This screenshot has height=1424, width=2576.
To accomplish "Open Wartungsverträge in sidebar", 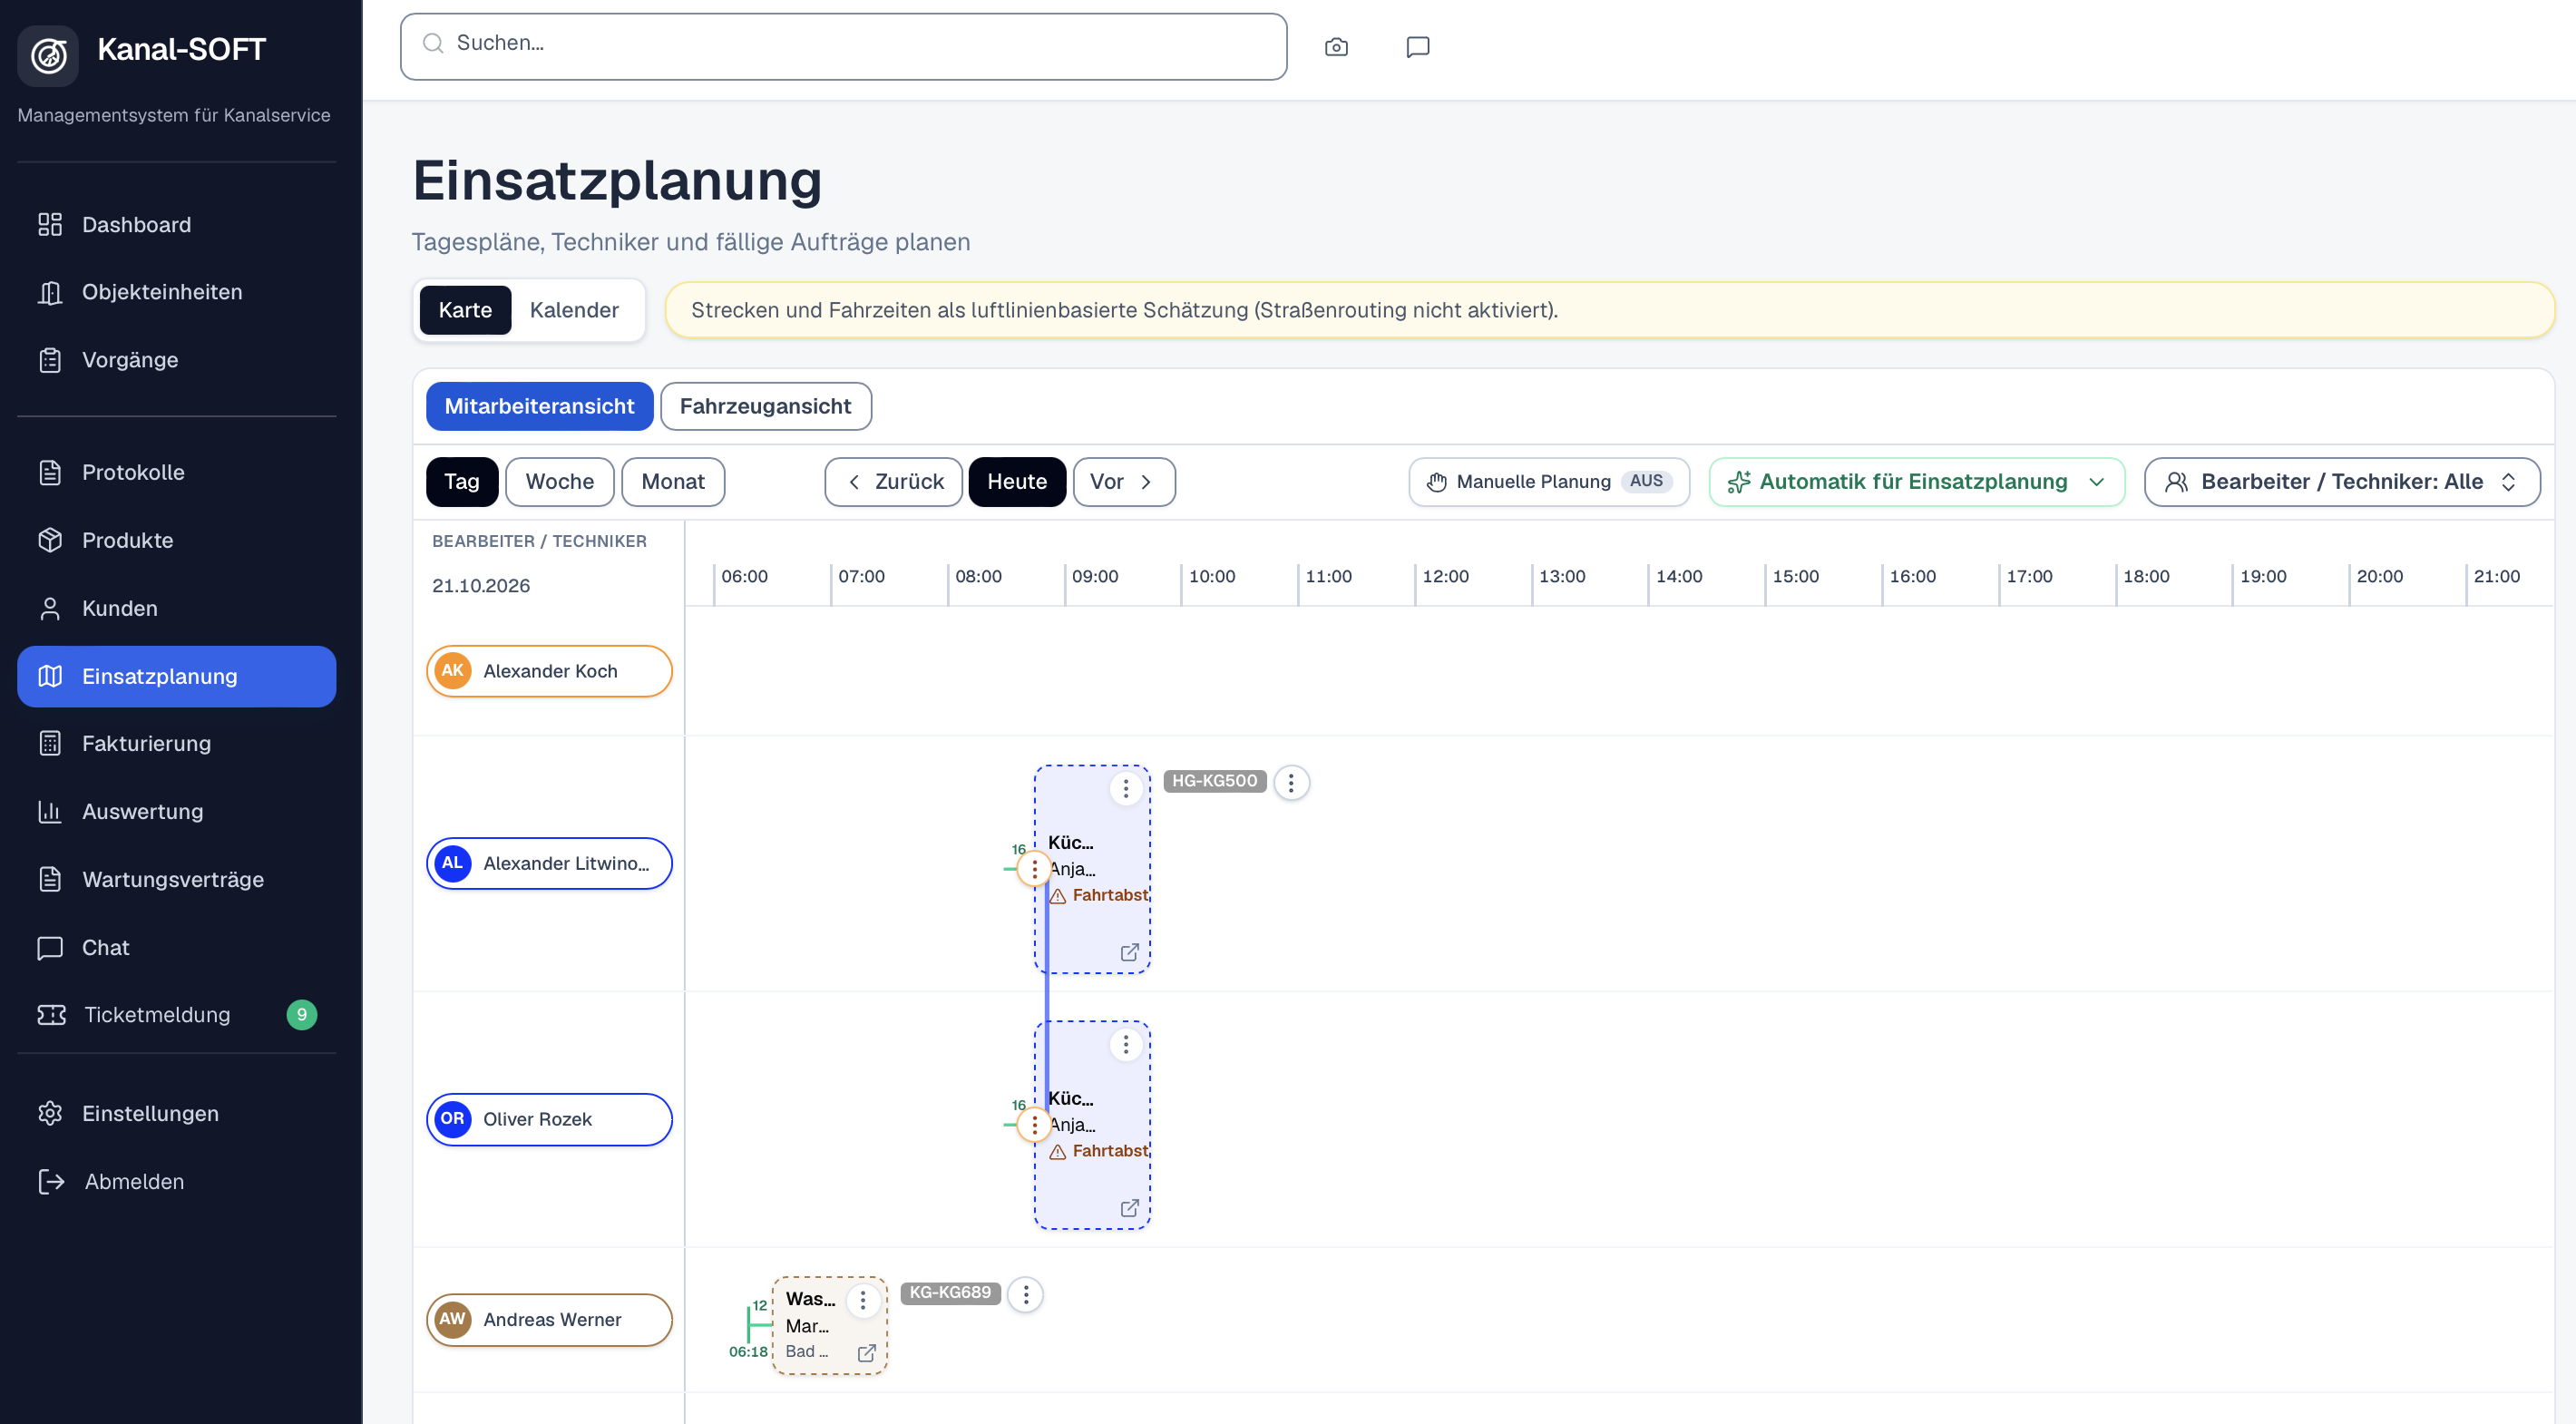I will tap(177, 879).
